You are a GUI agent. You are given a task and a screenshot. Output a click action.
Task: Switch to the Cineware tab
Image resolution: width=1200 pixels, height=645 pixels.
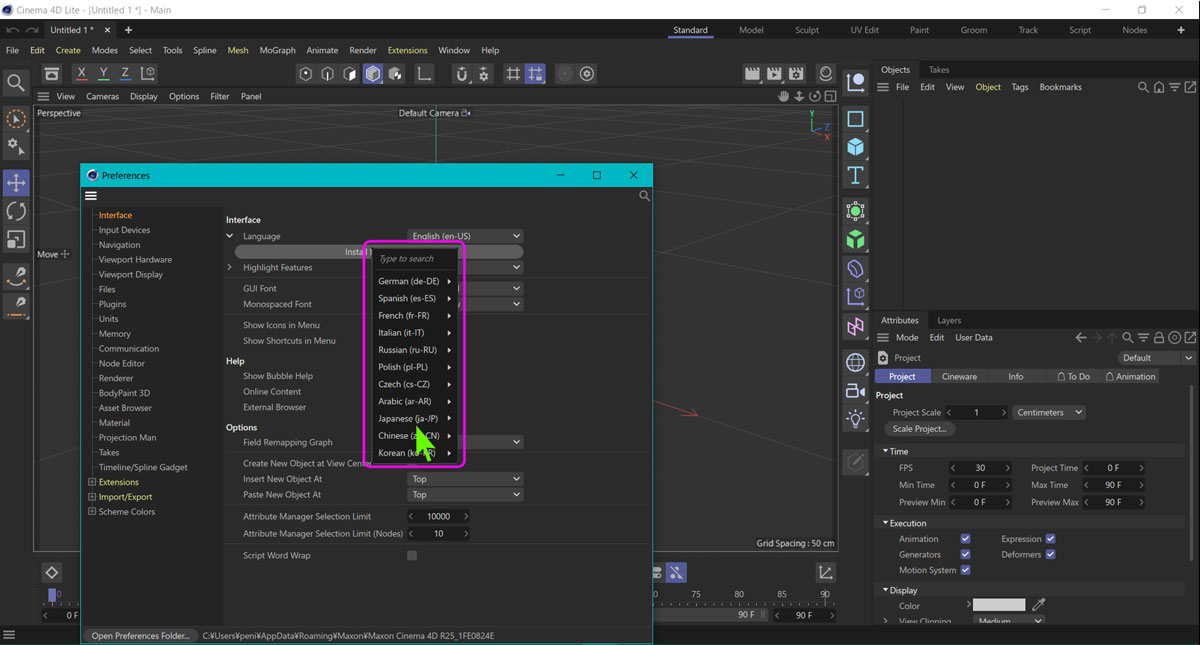959,376
